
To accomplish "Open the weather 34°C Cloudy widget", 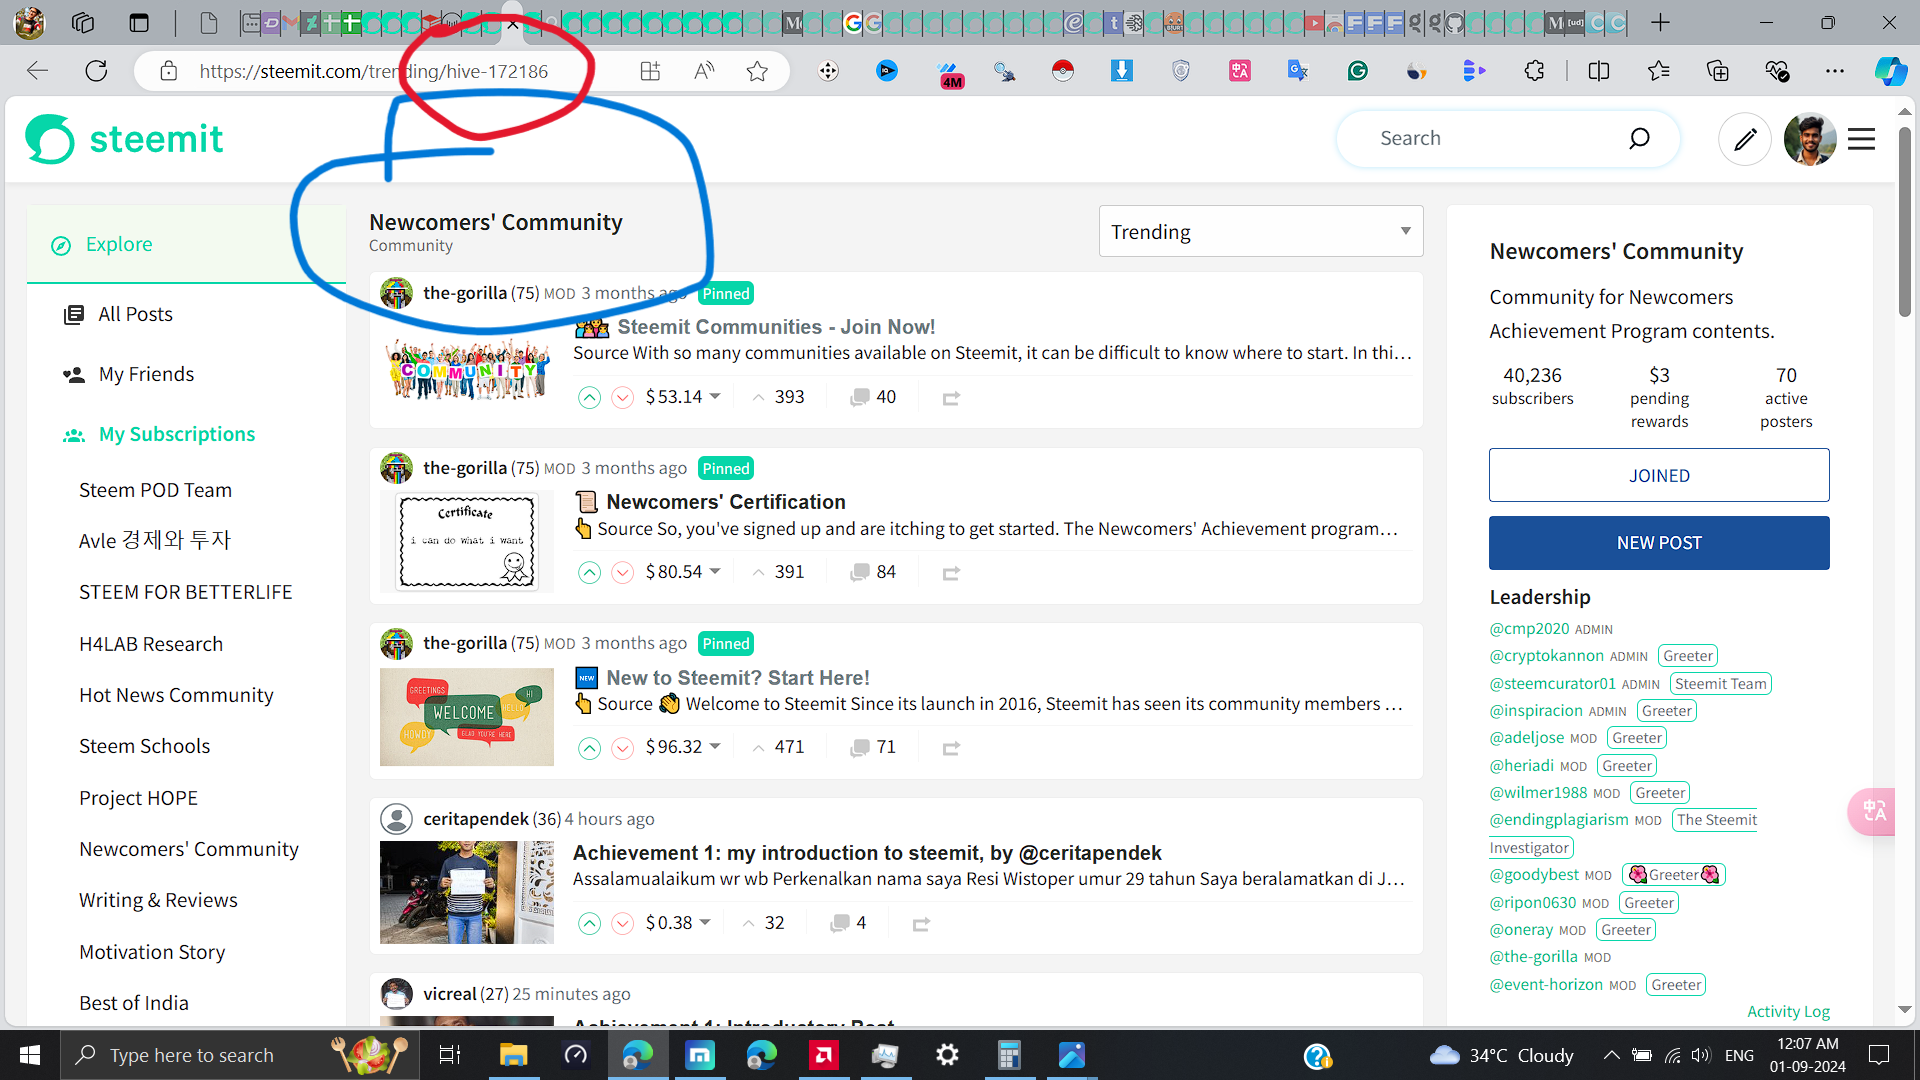I will (1501, 1055).
